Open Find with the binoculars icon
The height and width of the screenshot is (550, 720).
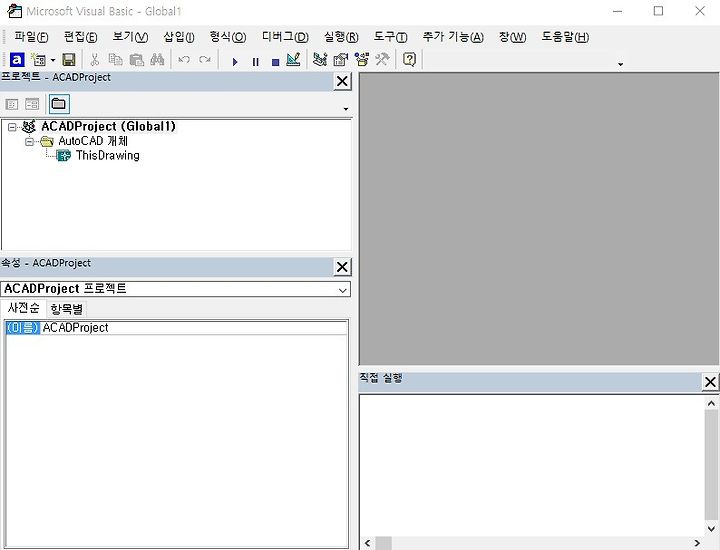click(x=157, y=60)
